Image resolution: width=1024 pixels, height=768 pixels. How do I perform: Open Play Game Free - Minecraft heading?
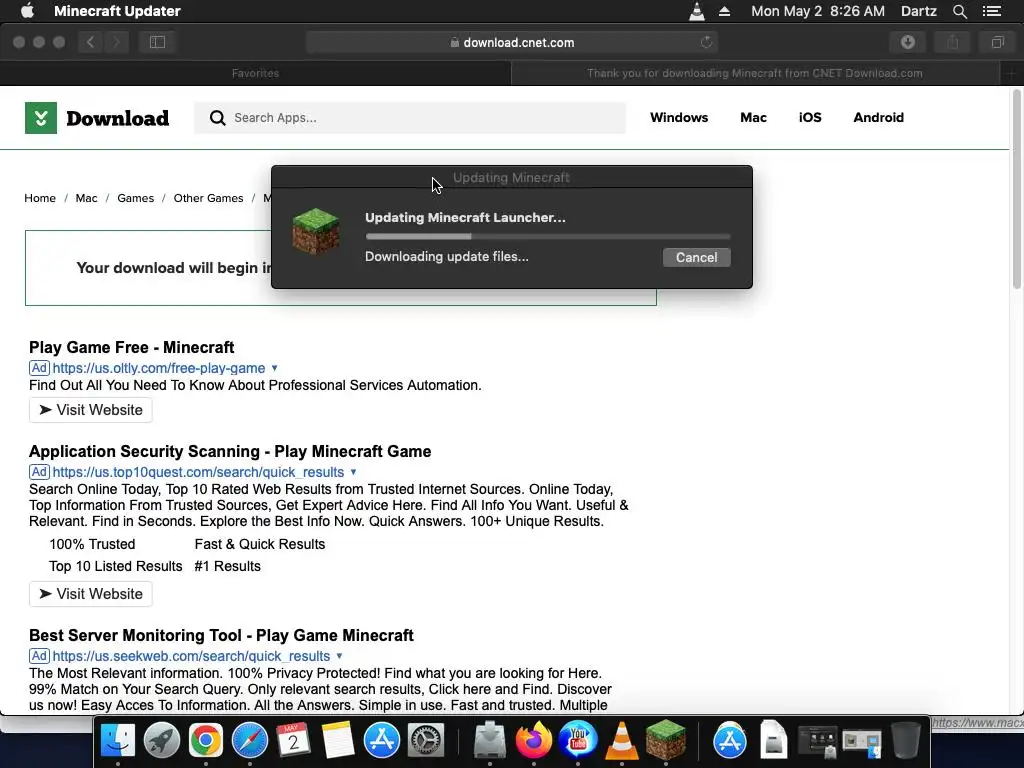coord(131,347)
